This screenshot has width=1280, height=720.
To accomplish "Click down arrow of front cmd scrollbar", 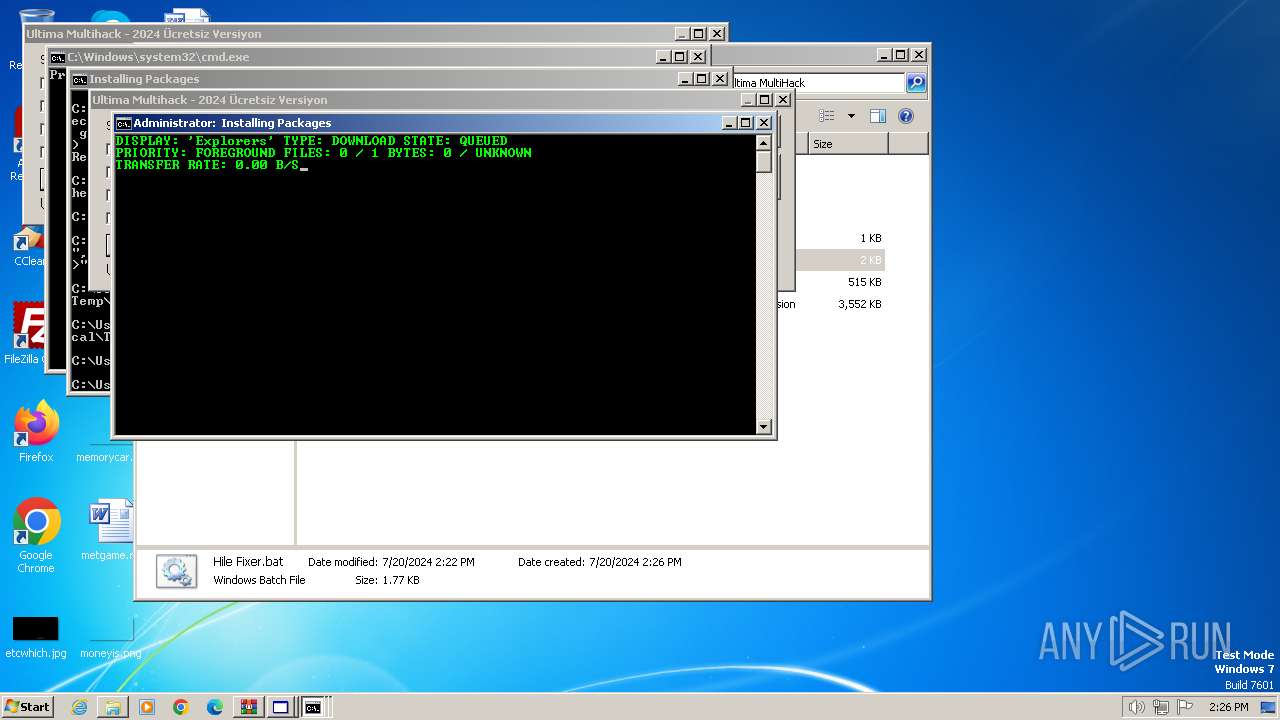I will 764,426.
